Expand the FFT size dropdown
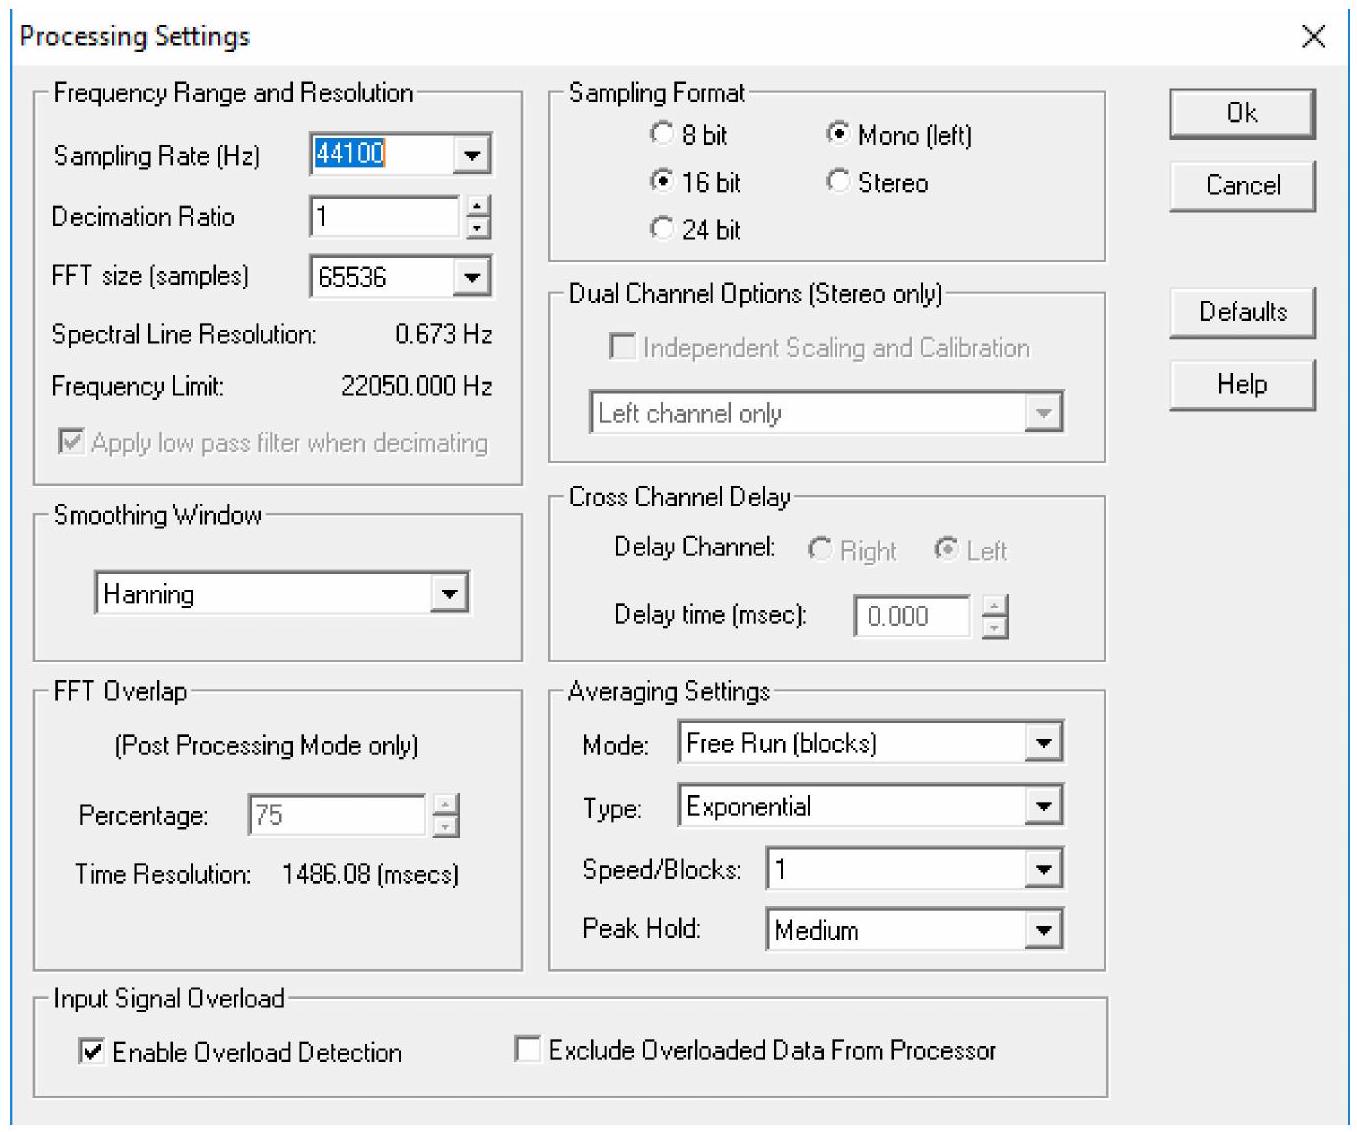Viewport: 1357px width, 1132px height. 471,277
